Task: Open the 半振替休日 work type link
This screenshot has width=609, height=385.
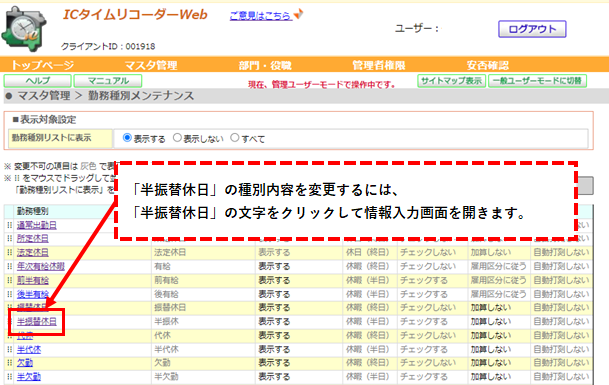Action: [37, 321]
